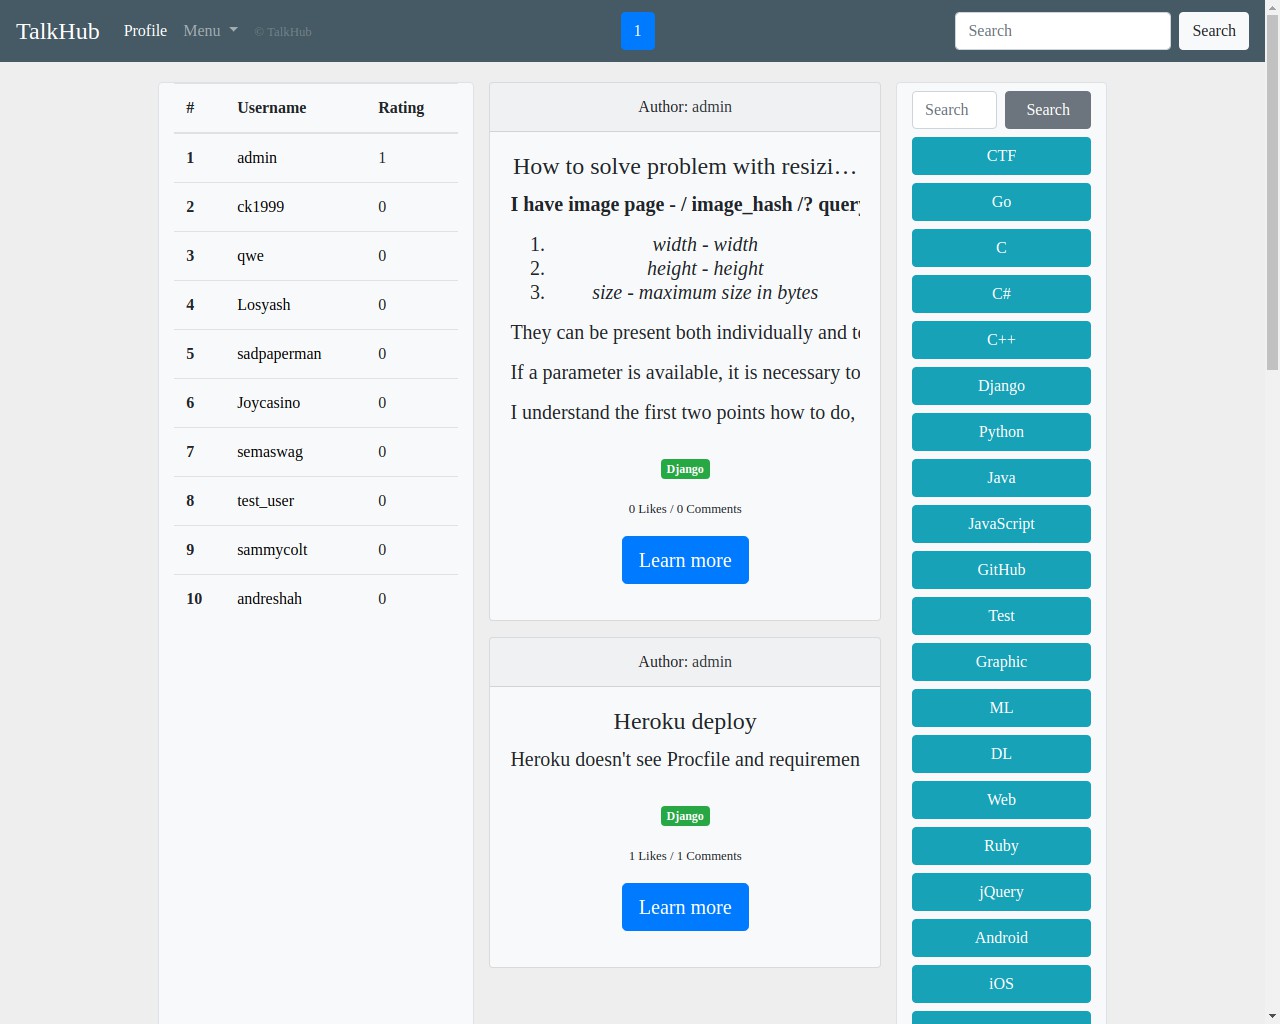Expand the Menu dropdown in navbar

click(x=210, y=31)
